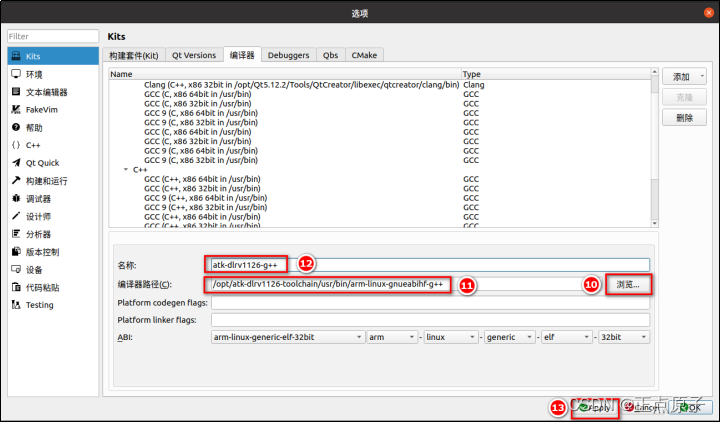Screen dimensions: 721x423
Task: Open the 帮助 question mark icon
Action: [17, 127]
